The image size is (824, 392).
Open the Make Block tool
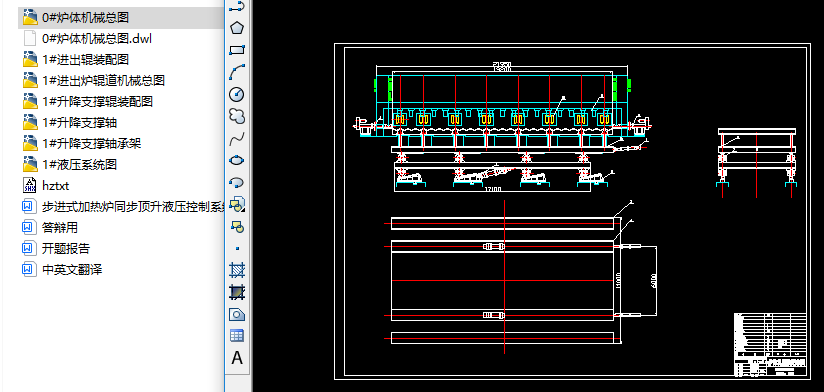click(238, 226)
